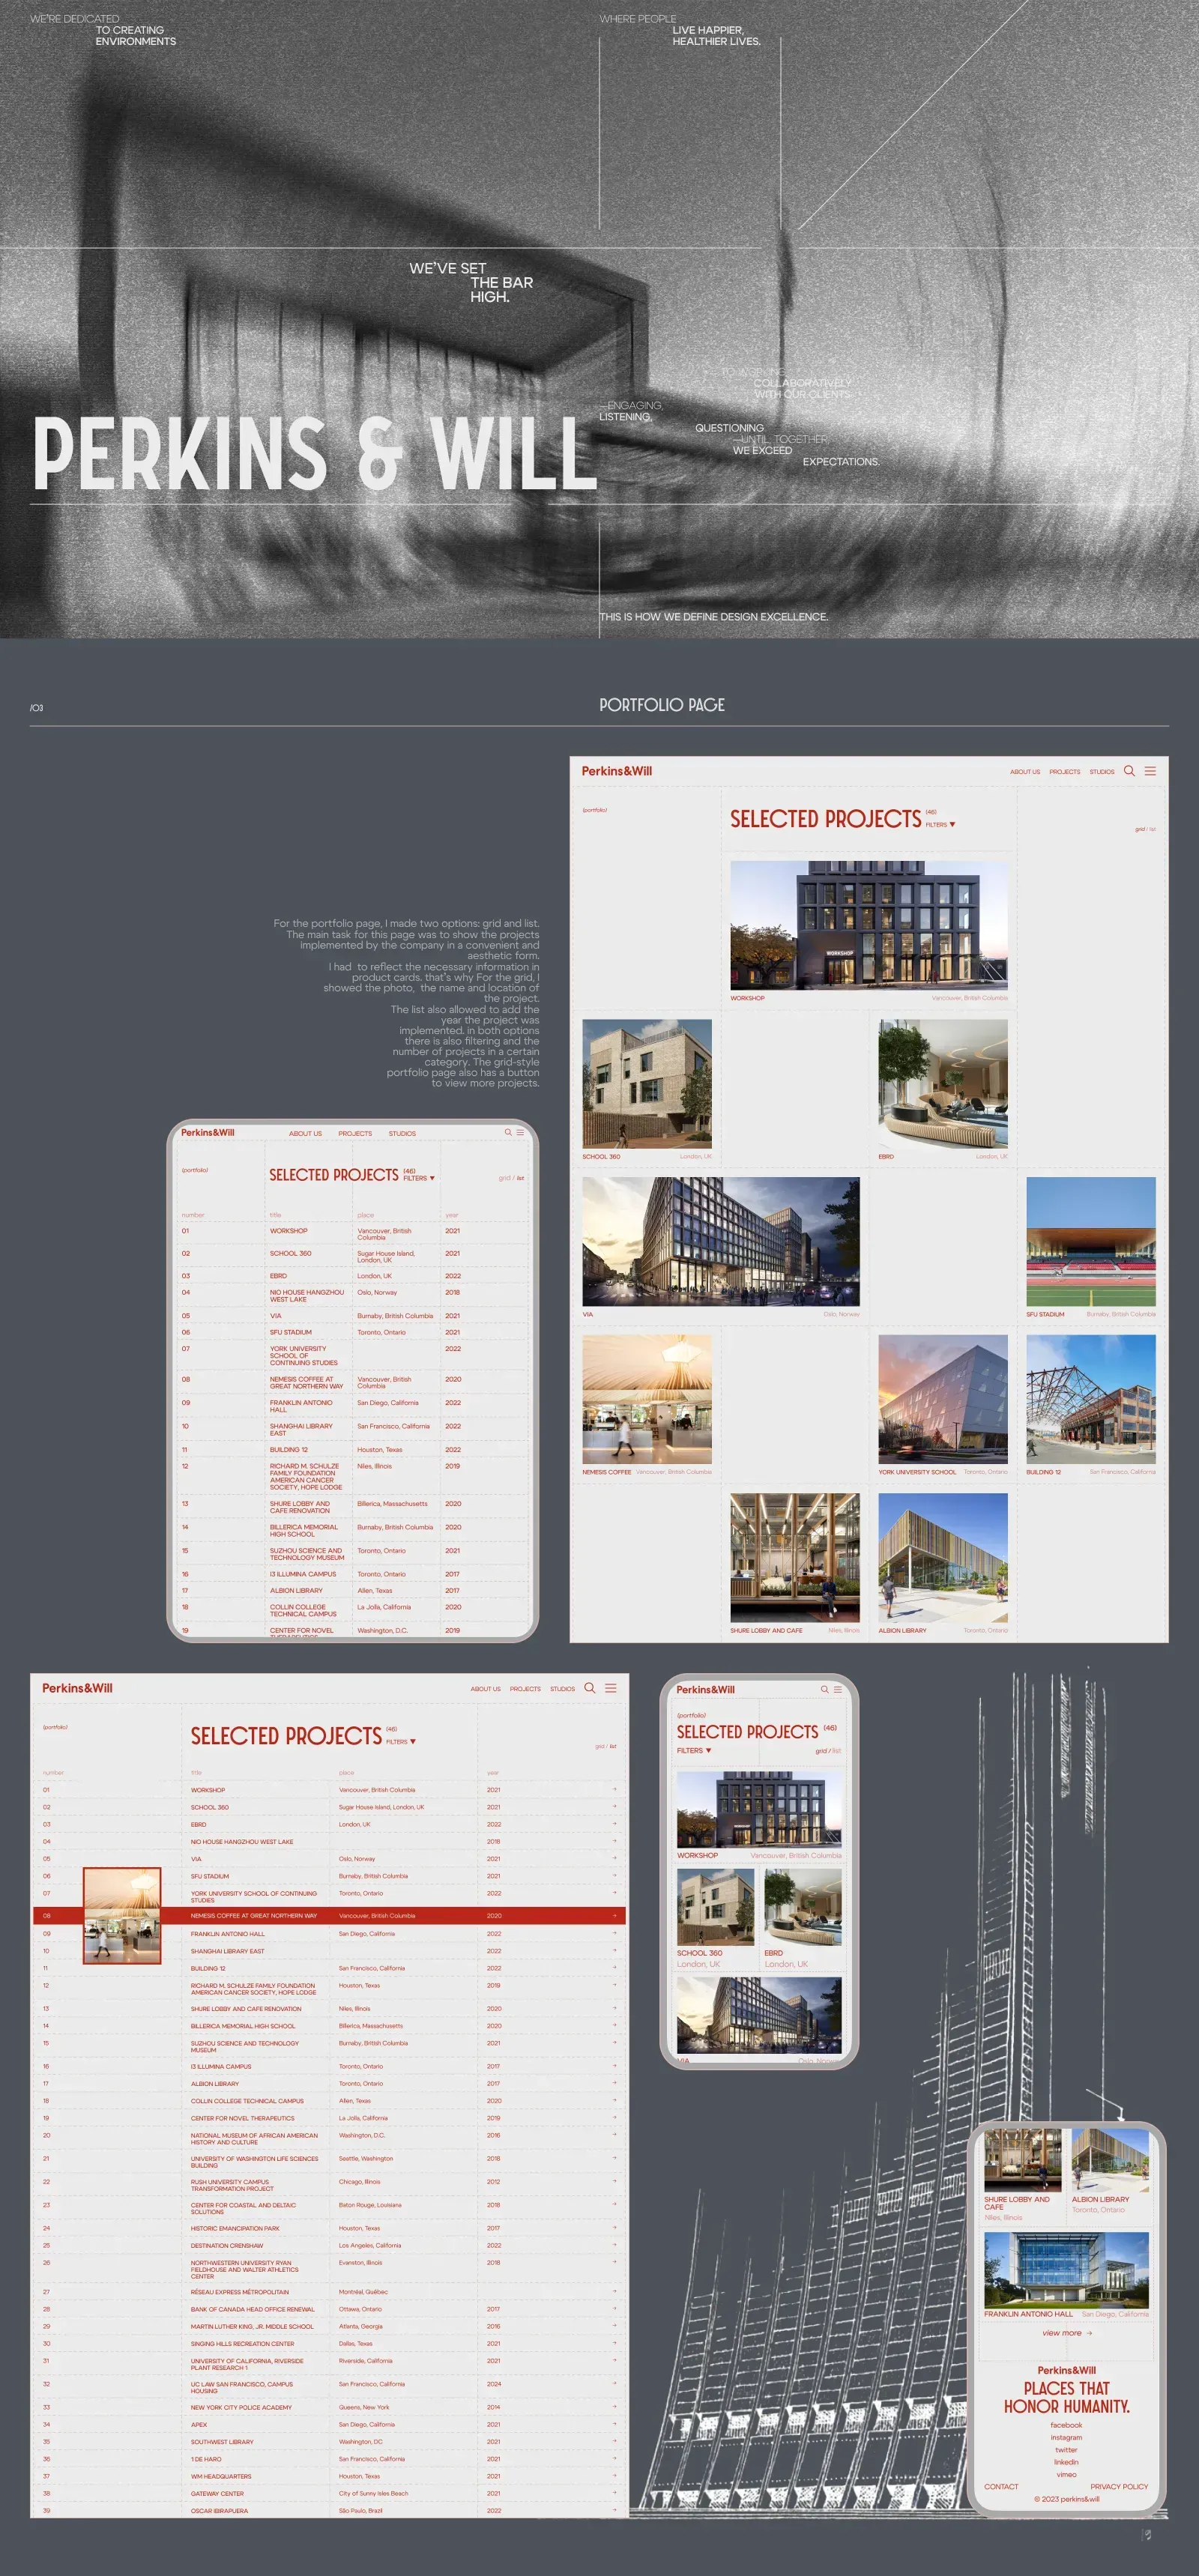Viewport: 1199px width, 2576px height.
Task: Click row arrow for SFU STADIUM in desktop list
Action: [x=614, y=1876]
